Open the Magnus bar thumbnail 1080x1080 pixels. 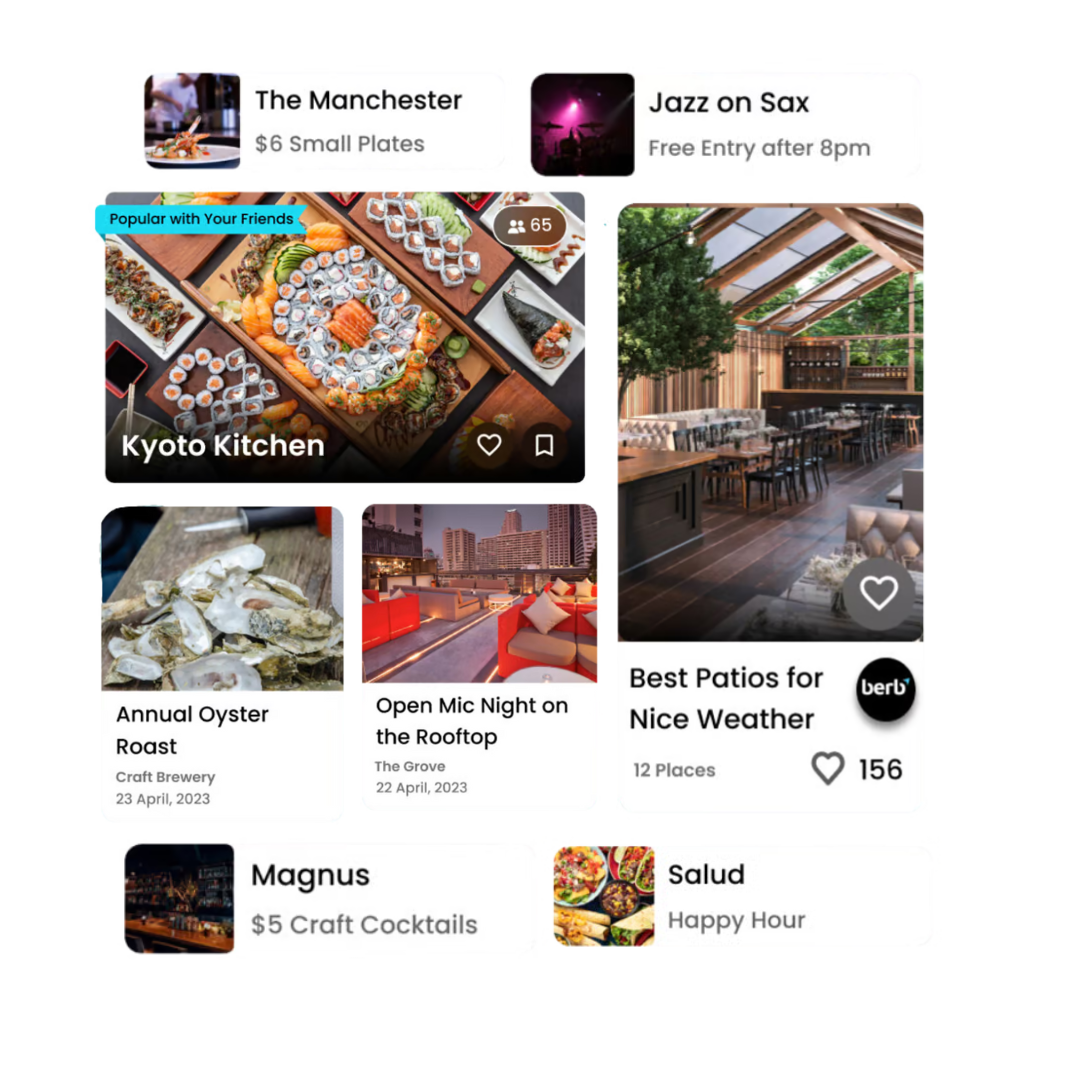pos(179,898)
